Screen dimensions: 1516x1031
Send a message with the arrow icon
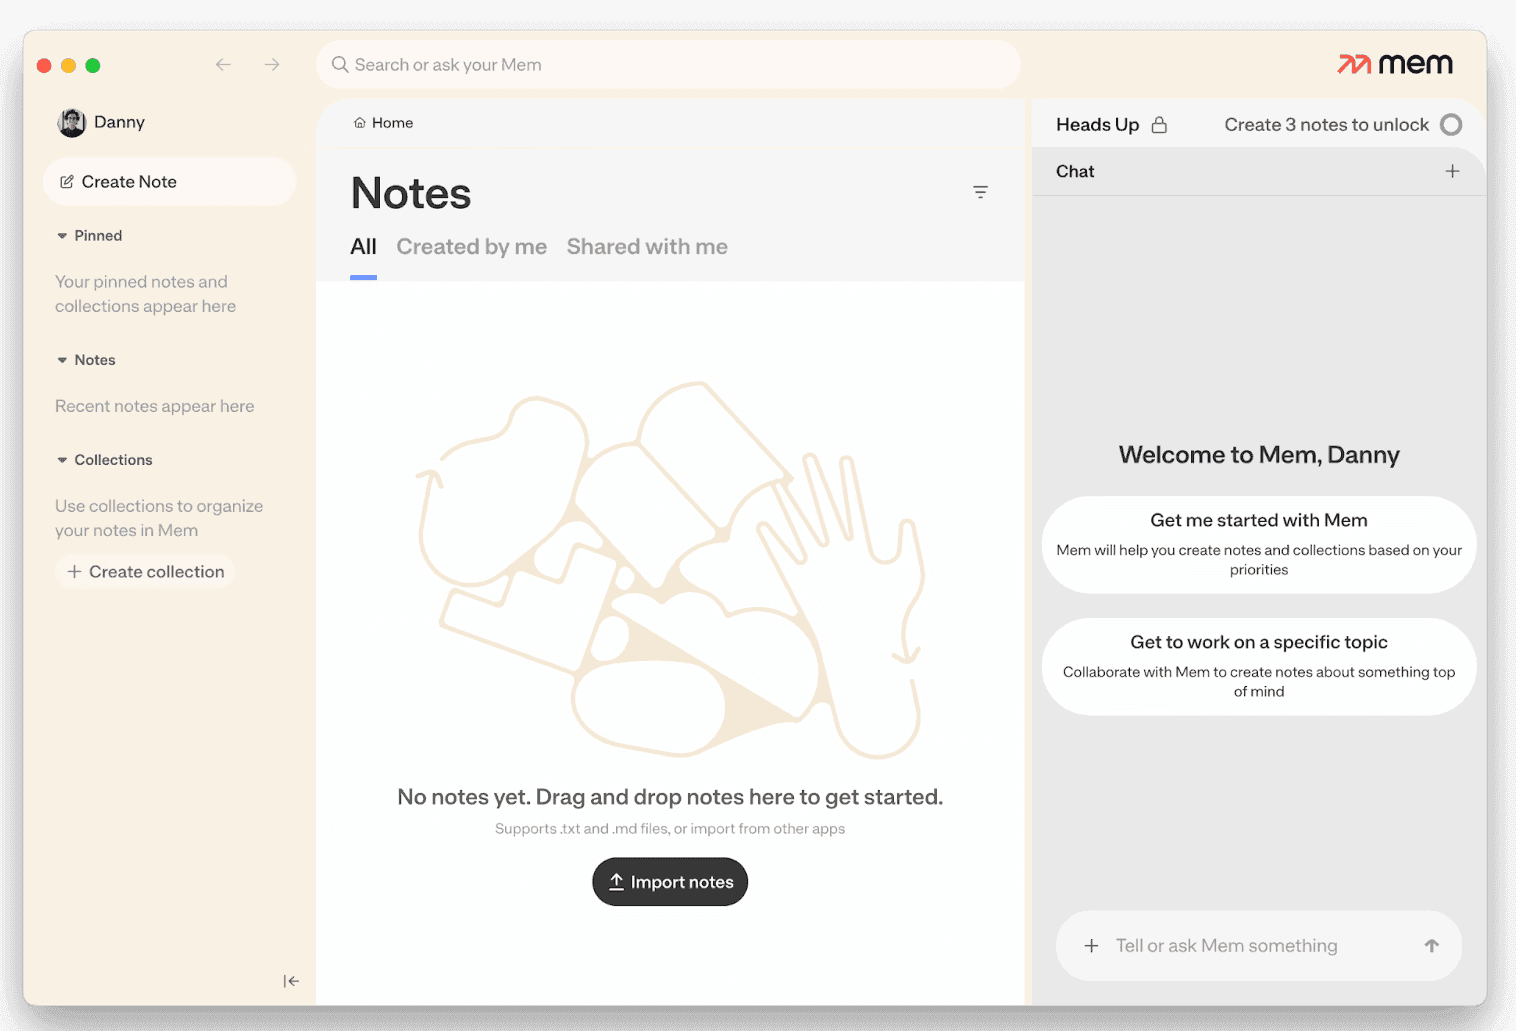pos(1431,945)
